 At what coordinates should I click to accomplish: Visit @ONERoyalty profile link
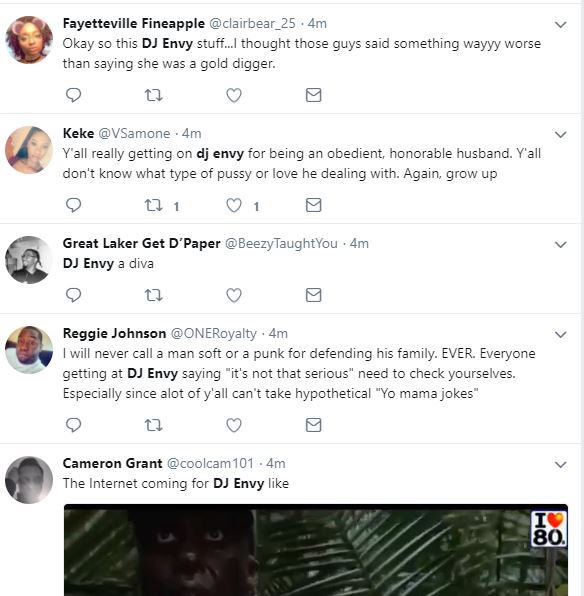[214, 334]
